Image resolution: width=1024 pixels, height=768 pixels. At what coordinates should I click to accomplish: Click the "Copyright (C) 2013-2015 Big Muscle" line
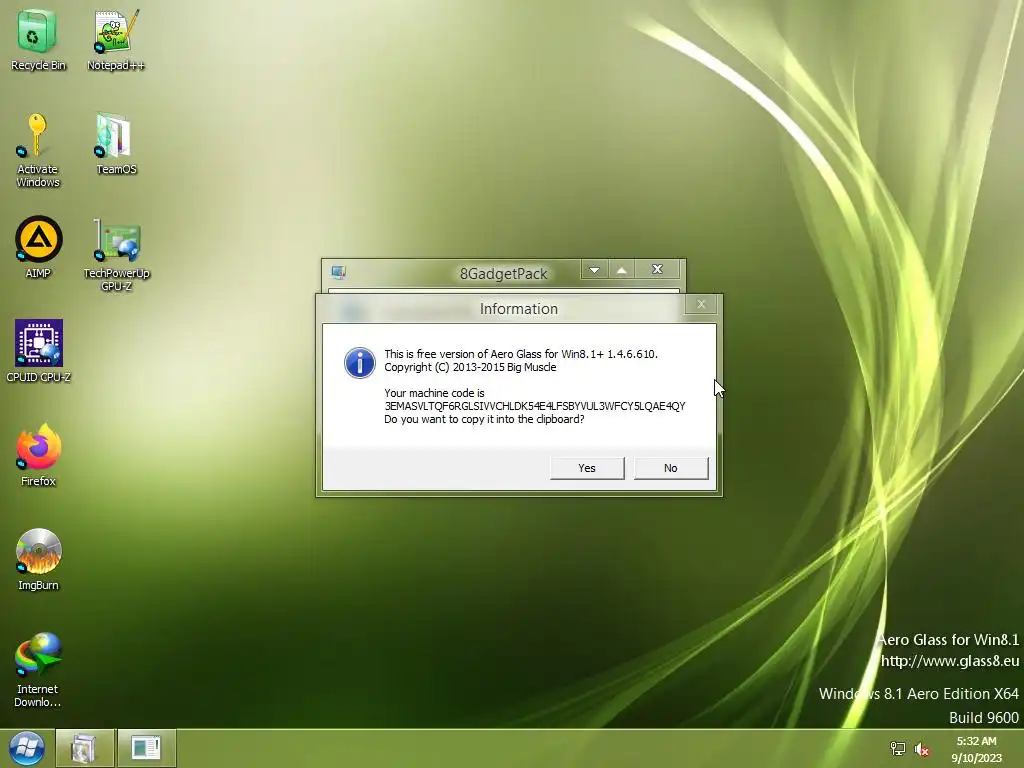pos(470,367)
